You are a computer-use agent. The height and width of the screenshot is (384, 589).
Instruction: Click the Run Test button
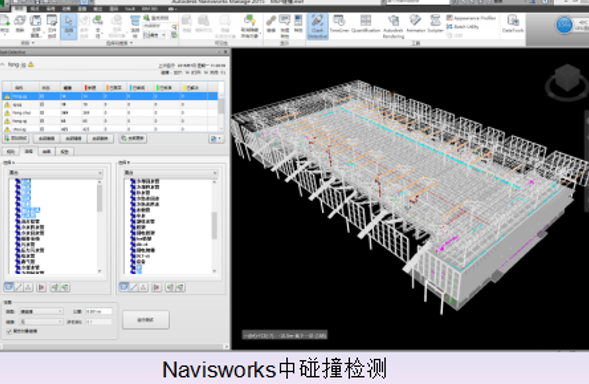[146, 320]
